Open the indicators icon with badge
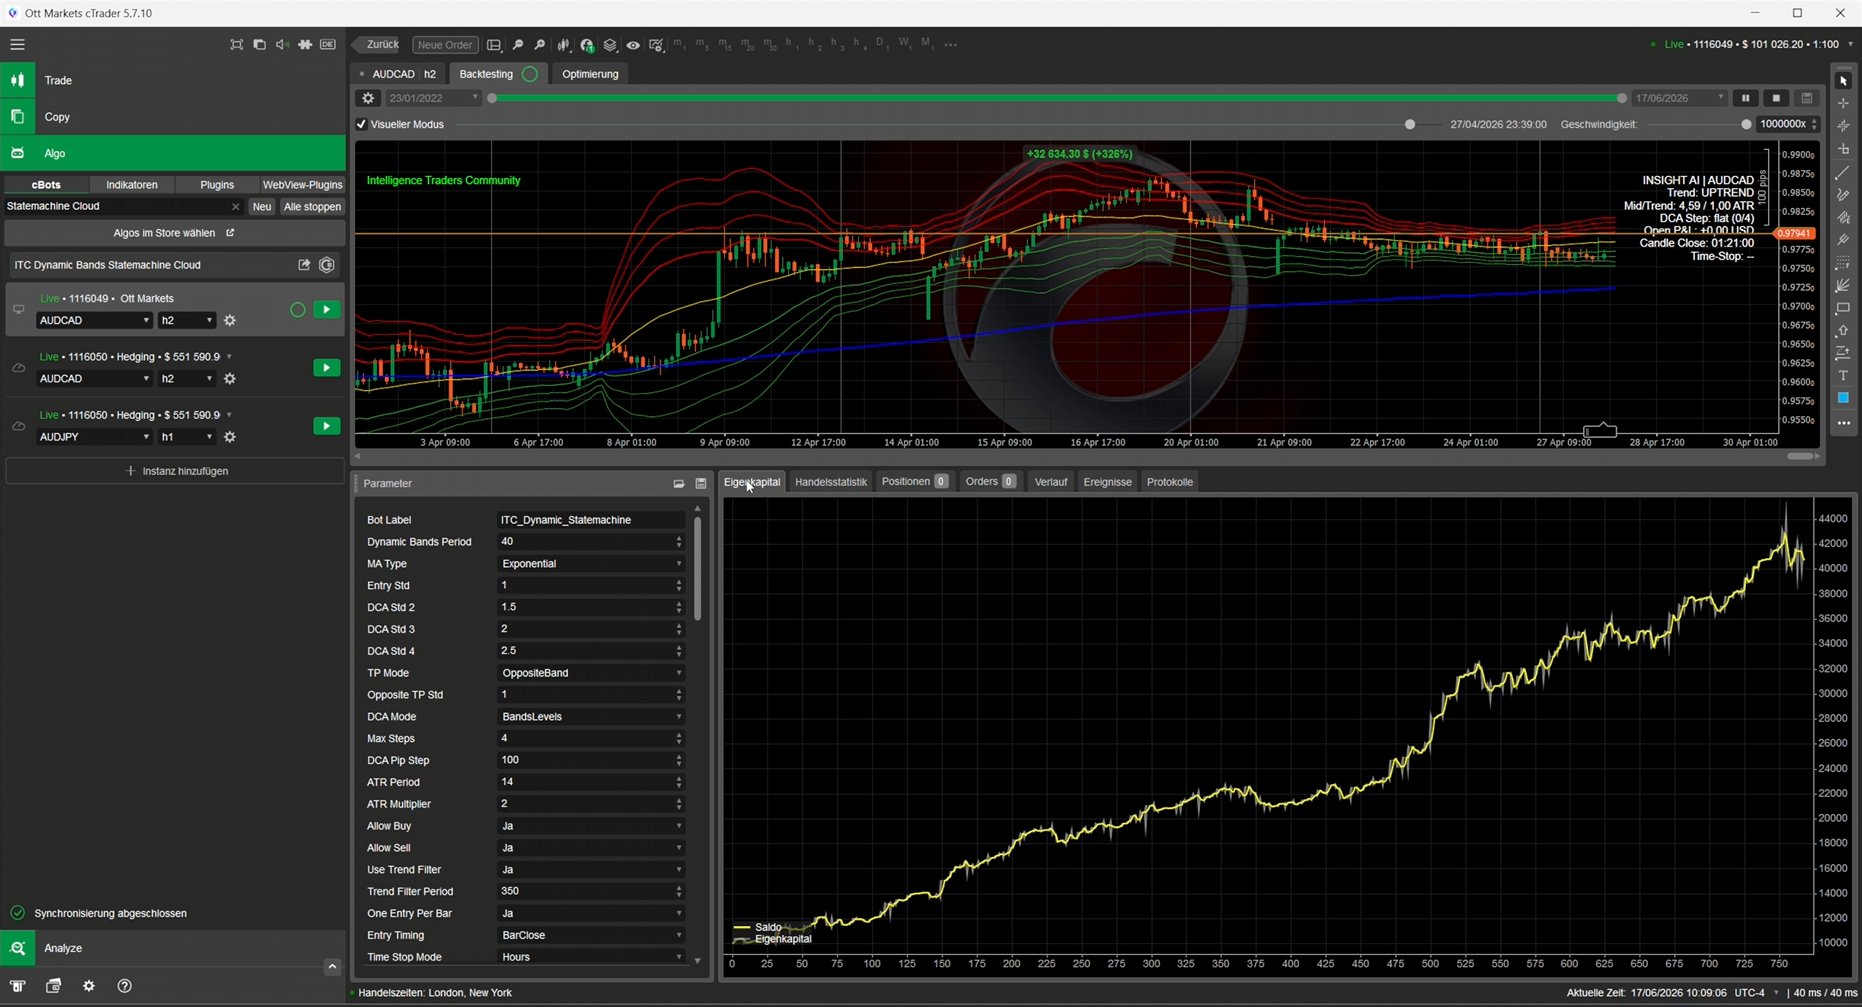The image size is (1862, 1007). click(x=587, y=45)
